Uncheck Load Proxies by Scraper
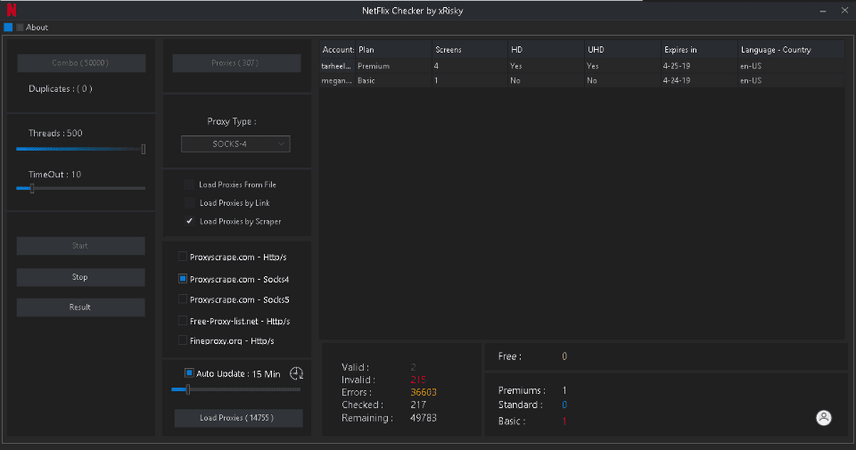 point(189,221)
